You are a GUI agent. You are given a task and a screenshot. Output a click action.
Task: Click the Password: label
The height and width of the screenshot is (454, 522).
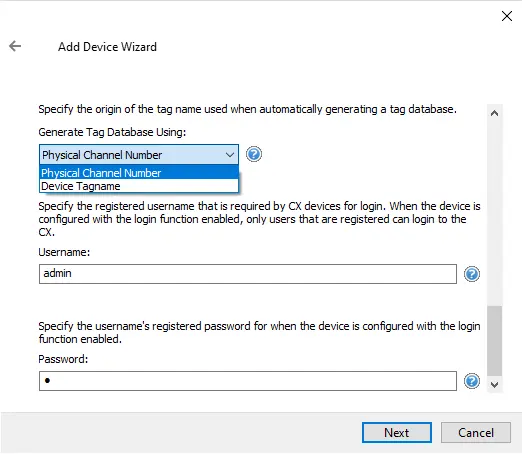pos(63,359)
